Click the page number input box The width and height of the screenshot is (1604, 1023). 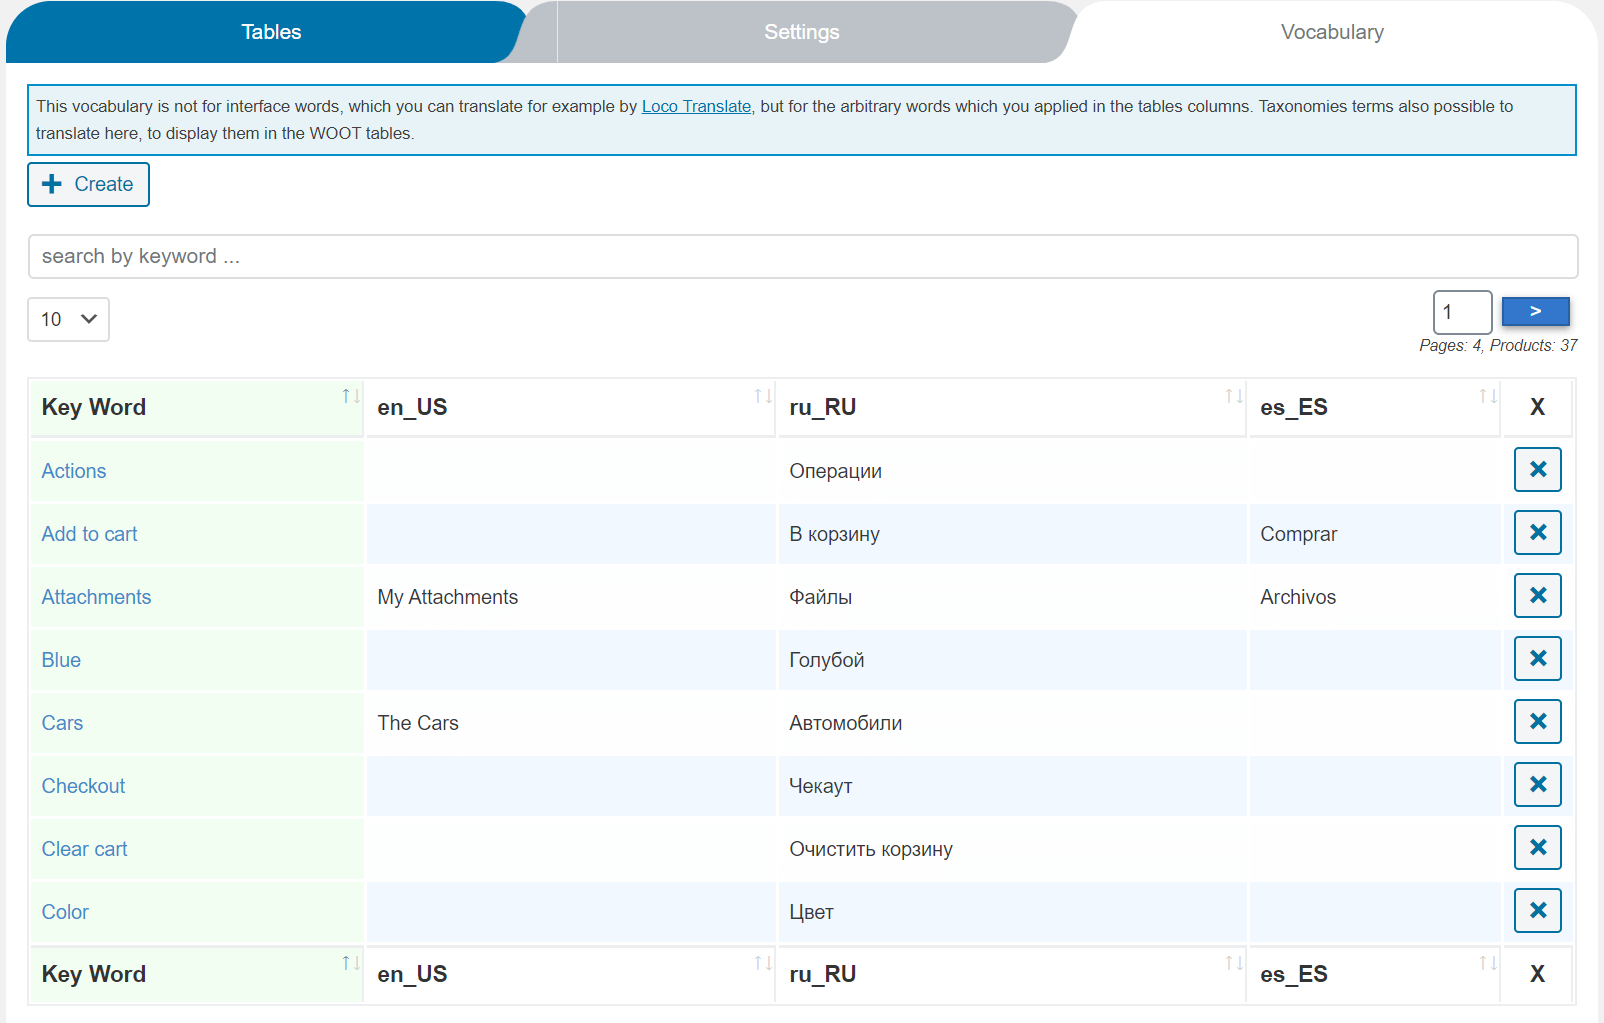(x=1461, y=312)
